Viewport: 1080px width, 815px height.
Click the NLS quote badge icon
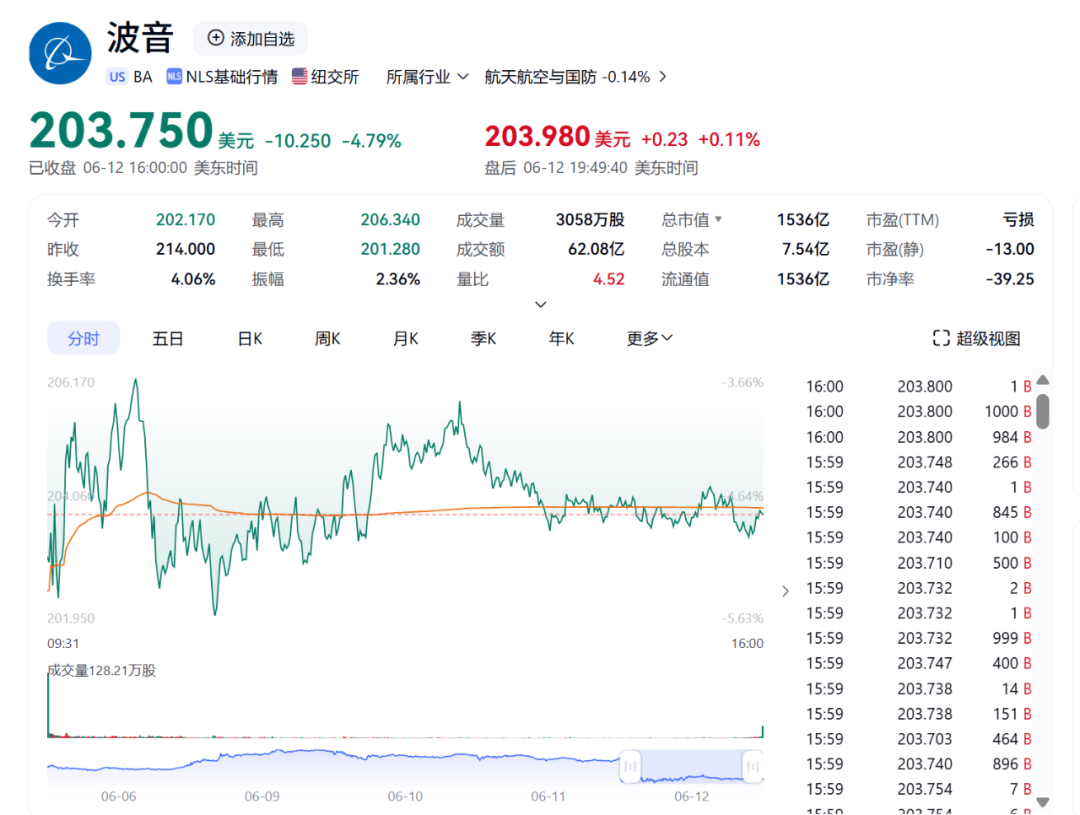tap(174, 76)
